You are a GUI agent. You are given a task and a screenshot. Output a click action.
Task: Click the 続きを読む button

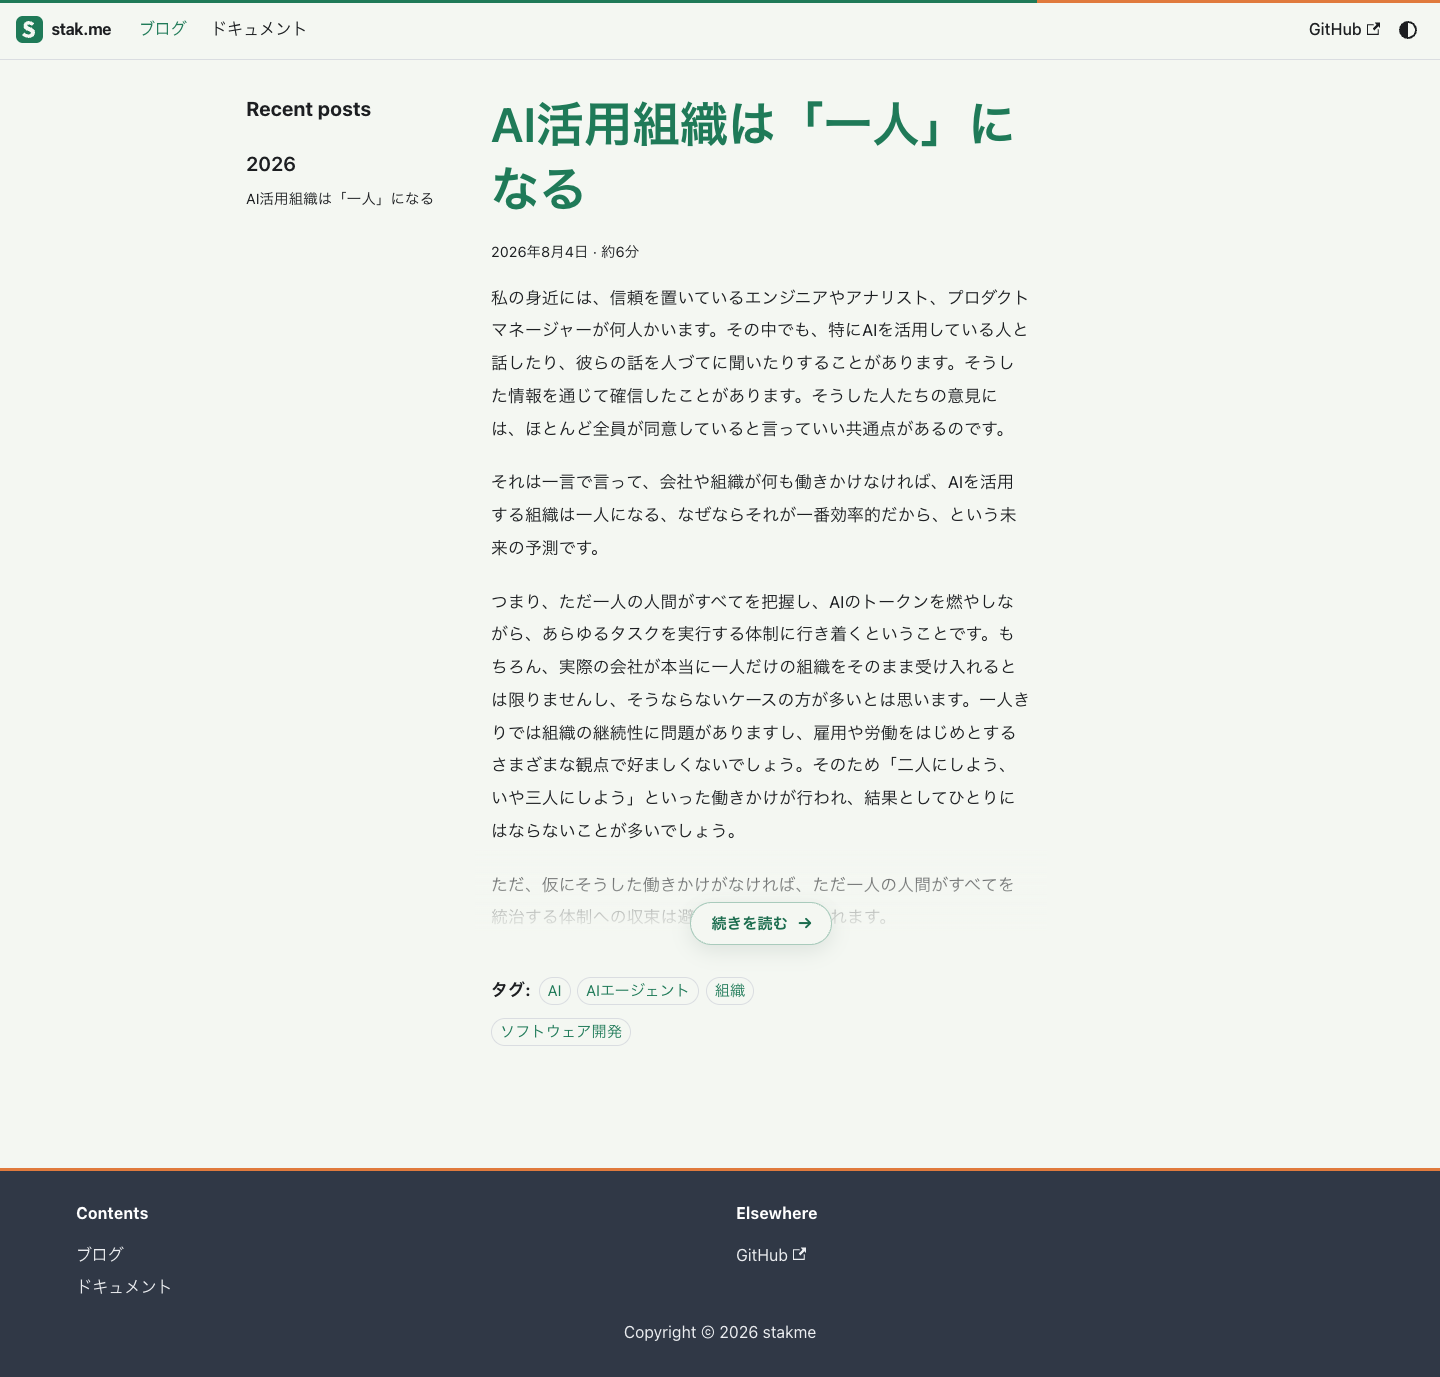pos(761,924)
